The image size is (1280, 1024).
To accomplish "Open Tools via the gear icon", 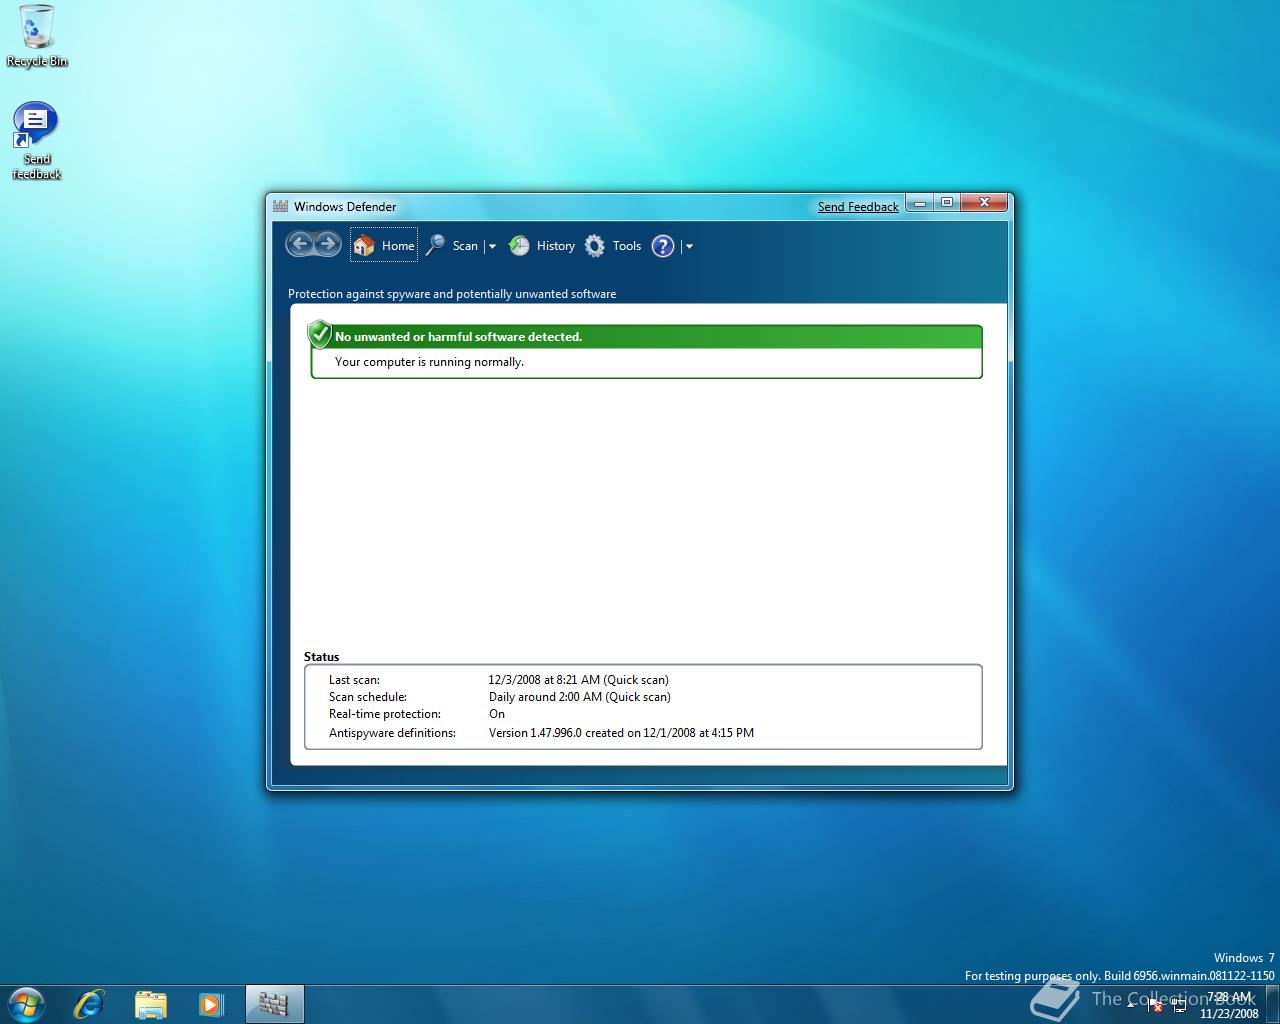I will (x=595, y=245).
